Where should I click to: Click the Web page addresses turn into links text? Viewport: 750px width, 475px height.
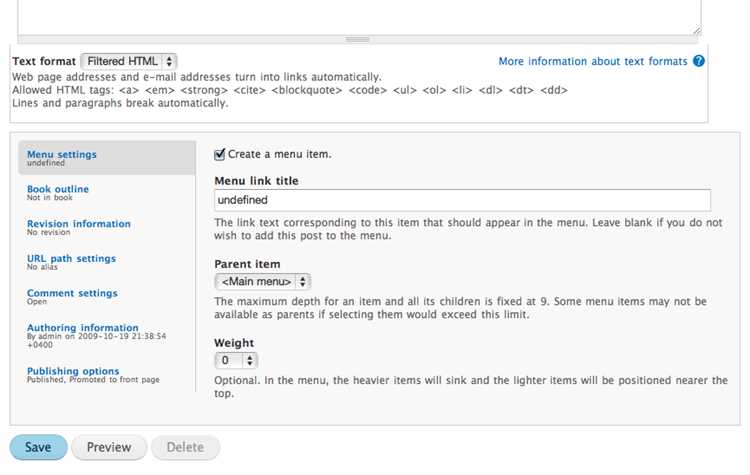pos(197,77)
